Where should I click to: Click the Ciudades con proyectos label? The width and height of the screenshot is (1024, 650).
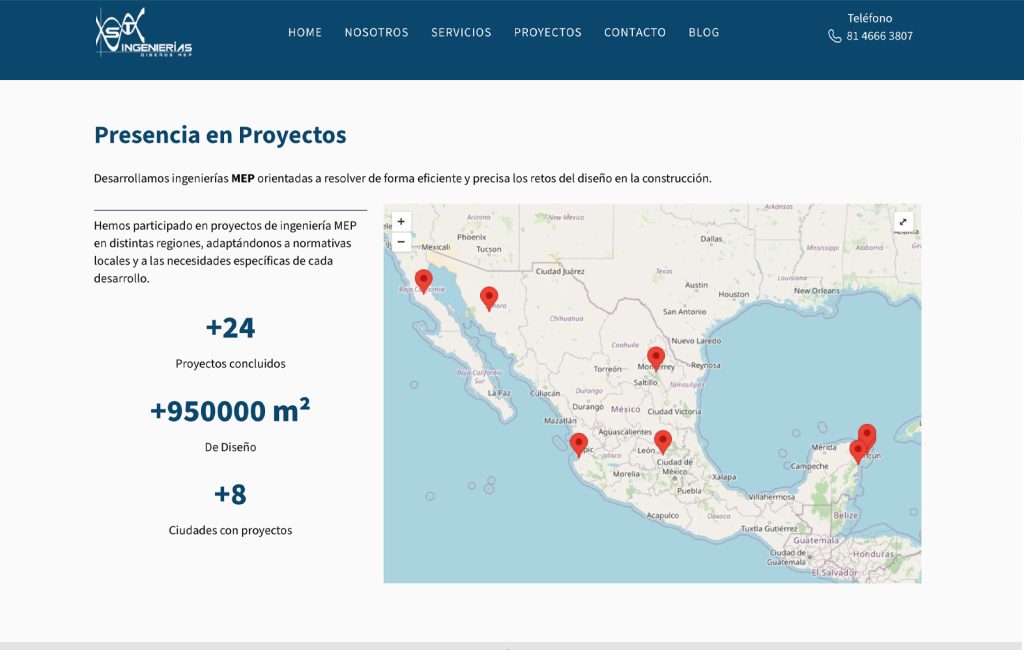click(x=231, y=530)
